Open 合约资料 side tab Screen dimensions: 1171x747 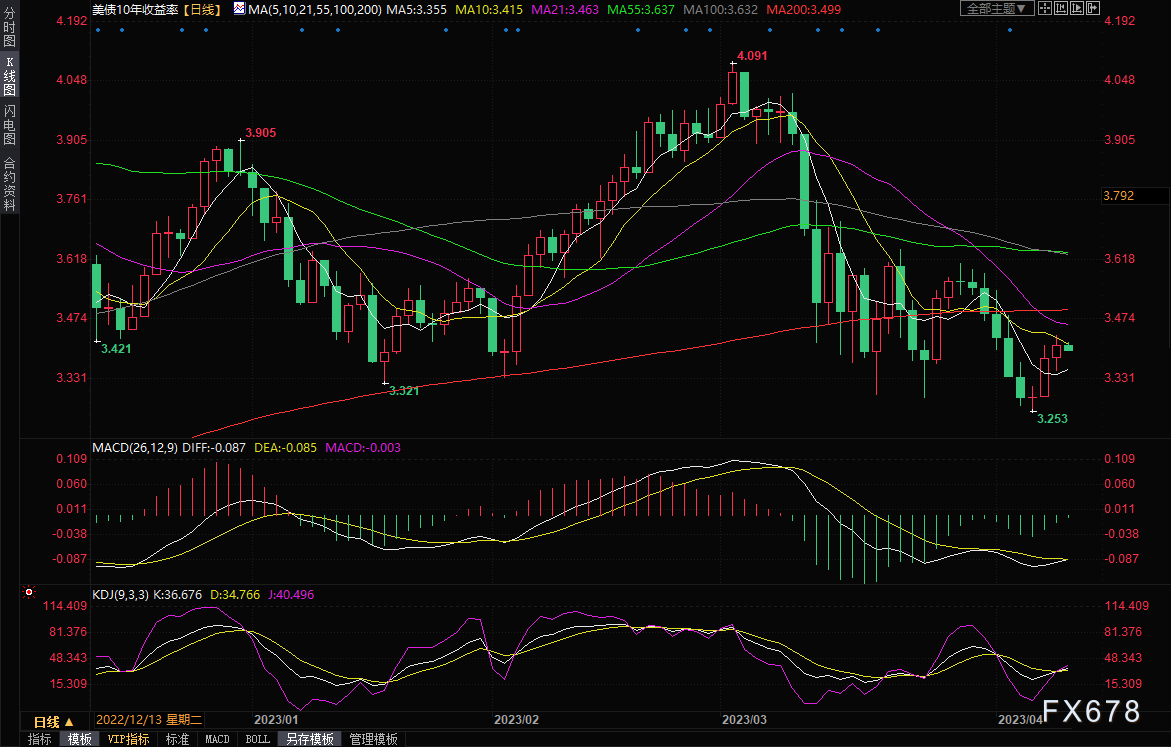(10, 184)
